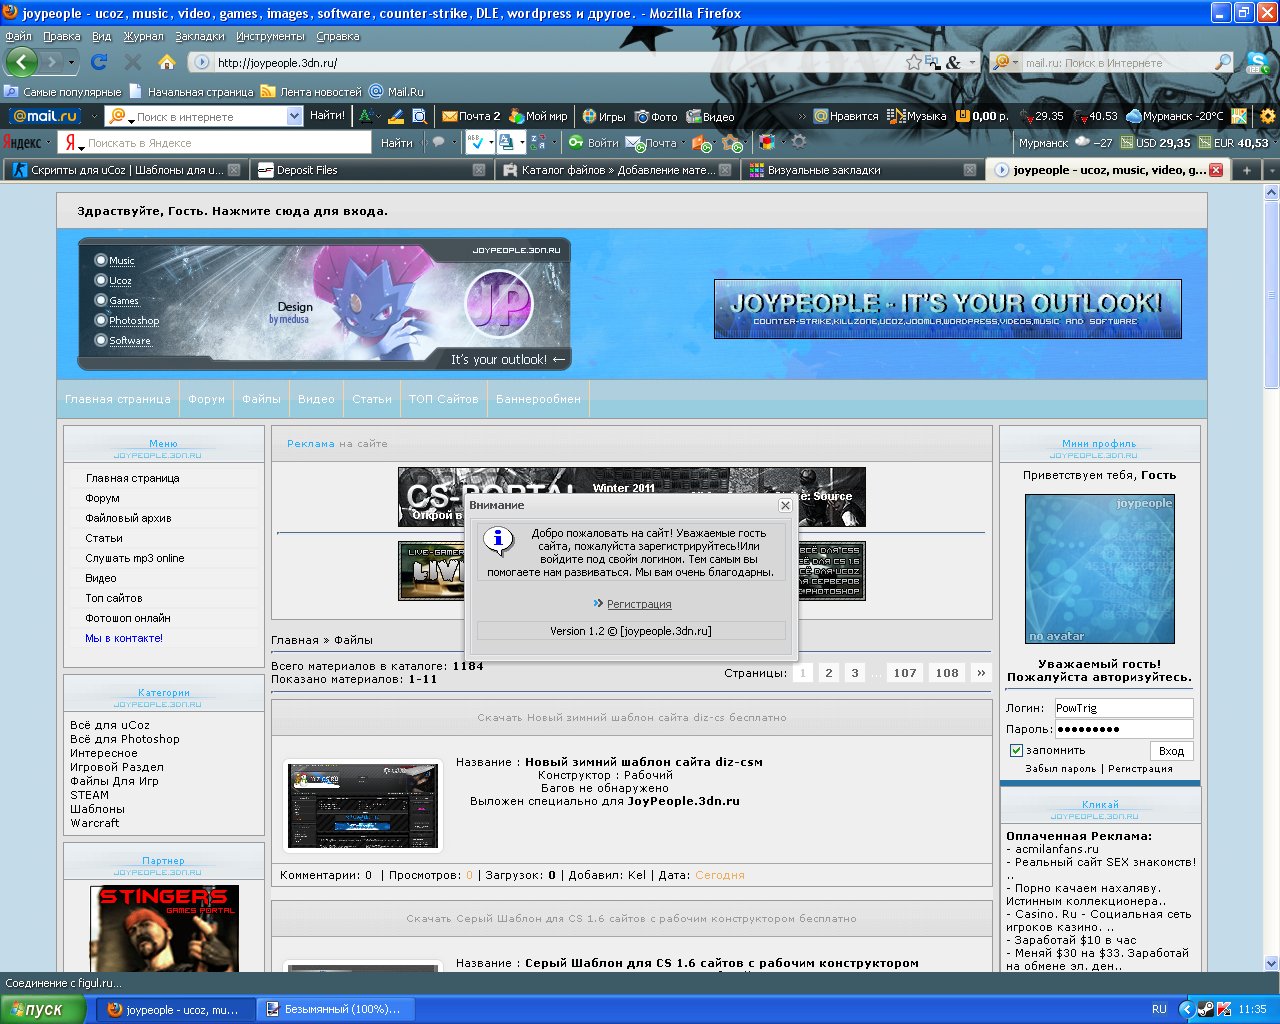
Task: Expand dropdown next to @mail.ru logo
Action: [x=94, y=116]
